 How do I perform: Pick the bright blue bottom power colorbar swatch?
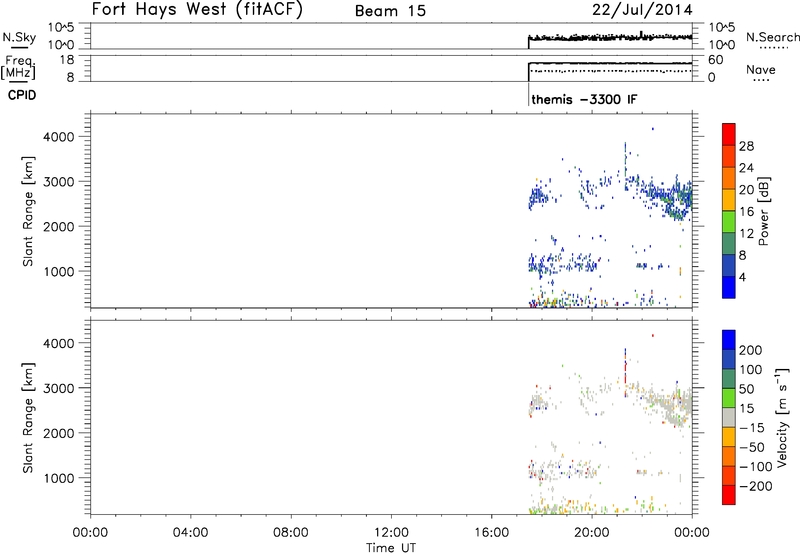[729, 287]
